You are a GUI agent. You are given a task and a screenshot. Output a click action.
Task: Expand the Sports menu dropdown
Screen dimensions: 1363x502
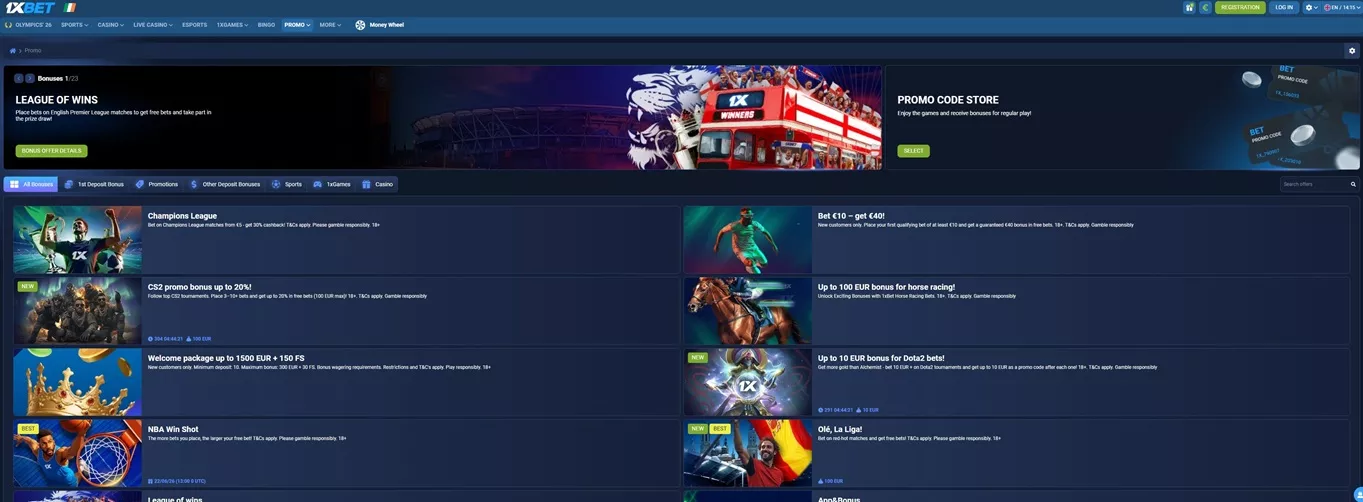point(74,25)
